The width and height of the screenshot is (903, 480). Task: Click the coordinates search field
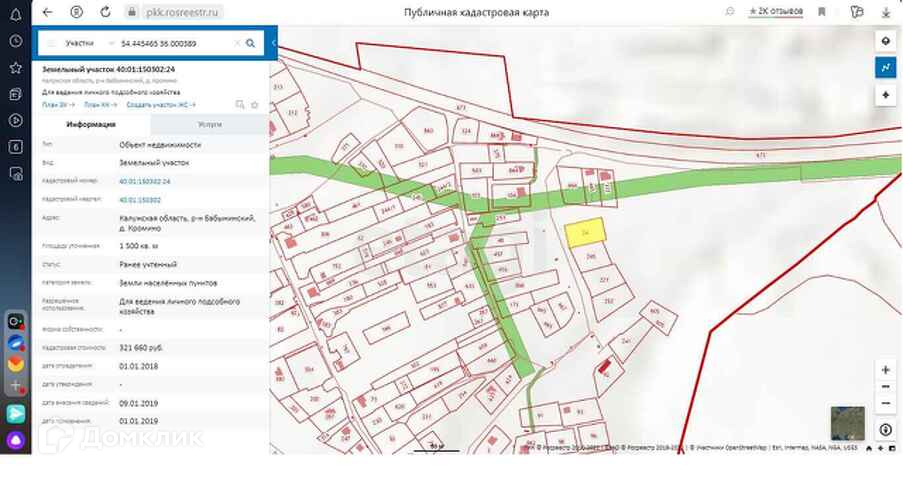(174, 43)
